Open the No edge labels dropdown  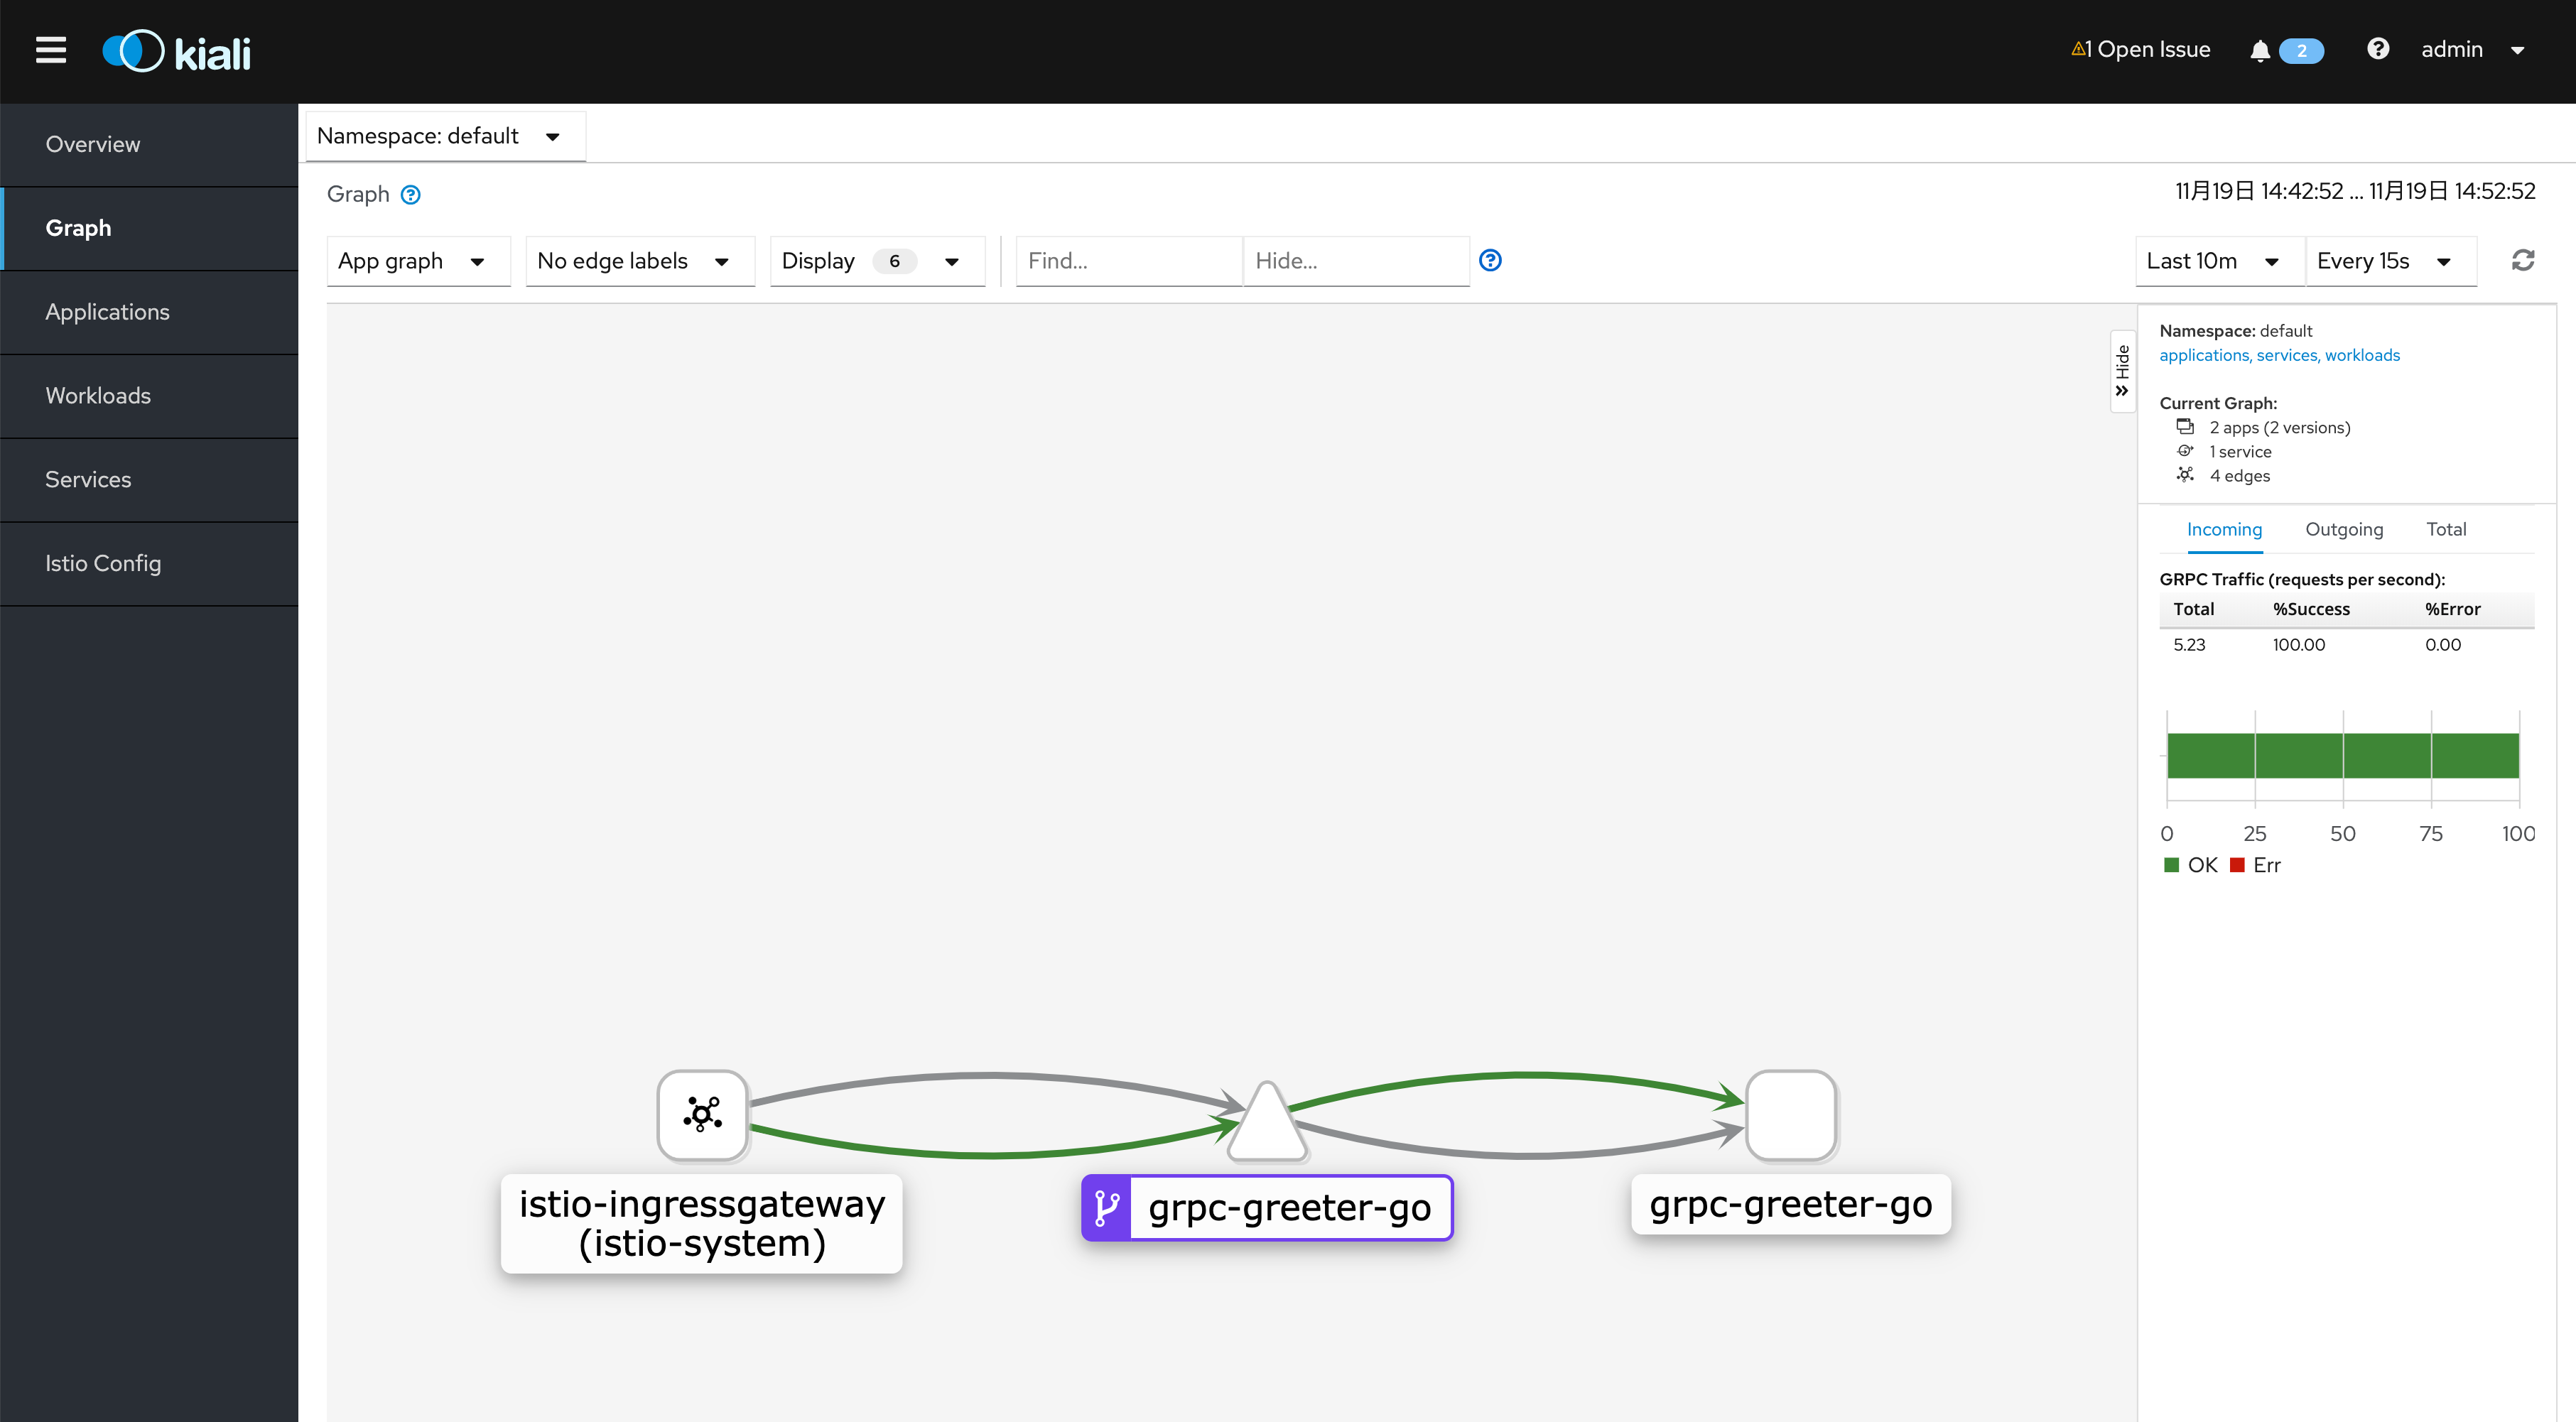pos(634,261)
